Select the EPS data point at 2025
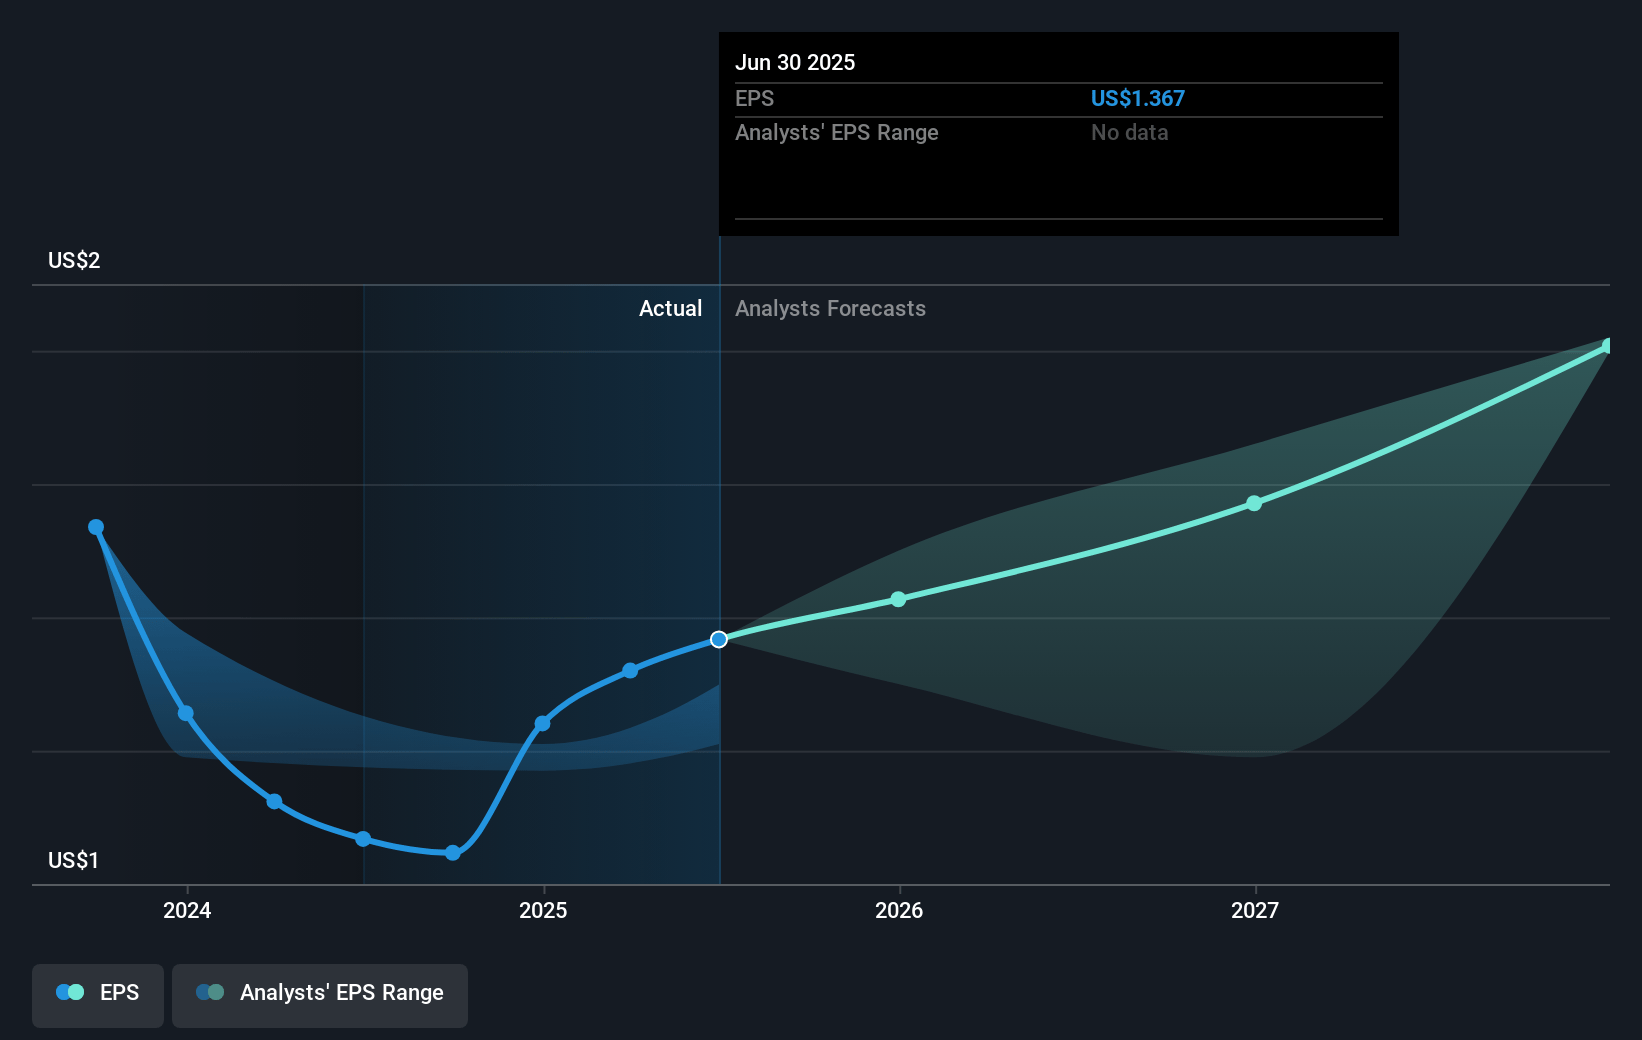The width and height of the screenshot is (1642, 1040). click(542, 723)
